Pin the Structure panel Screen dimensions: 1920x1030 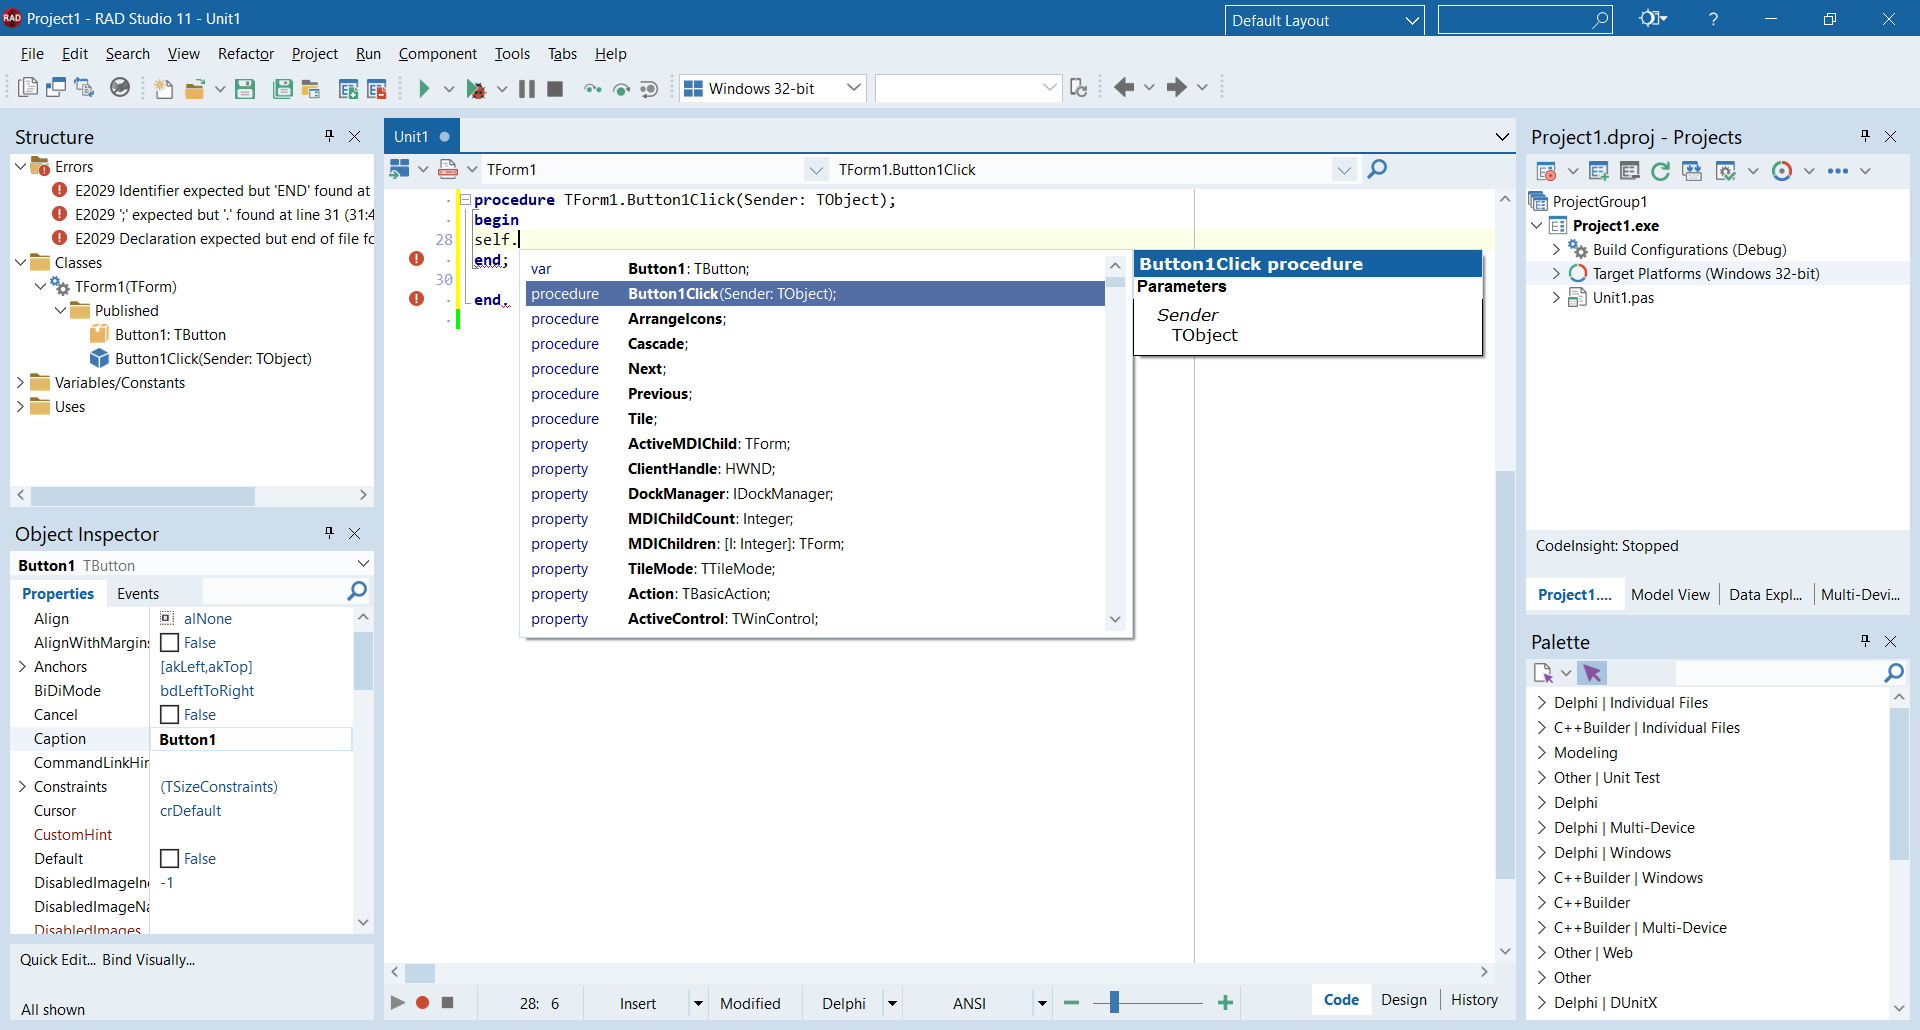329,136
